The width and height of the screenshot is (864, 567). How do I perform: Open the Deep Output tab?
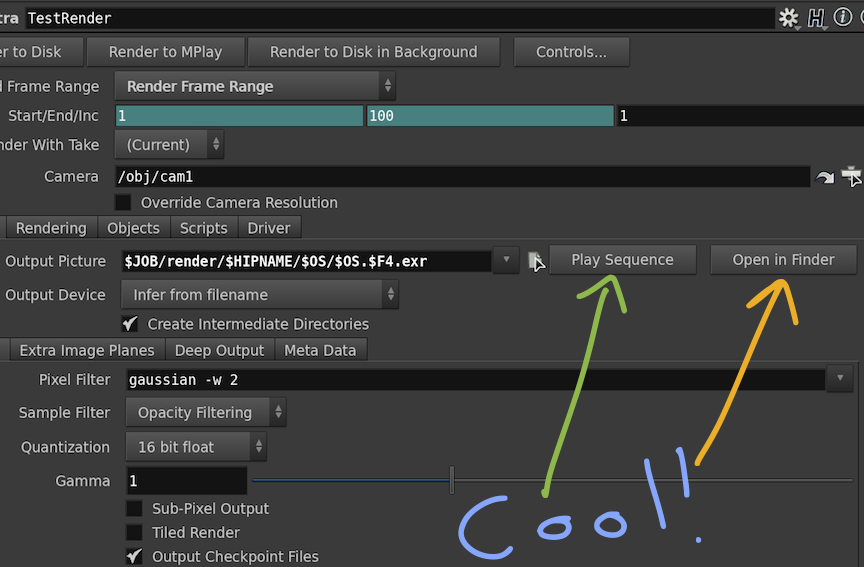click(x=219, y=350)
